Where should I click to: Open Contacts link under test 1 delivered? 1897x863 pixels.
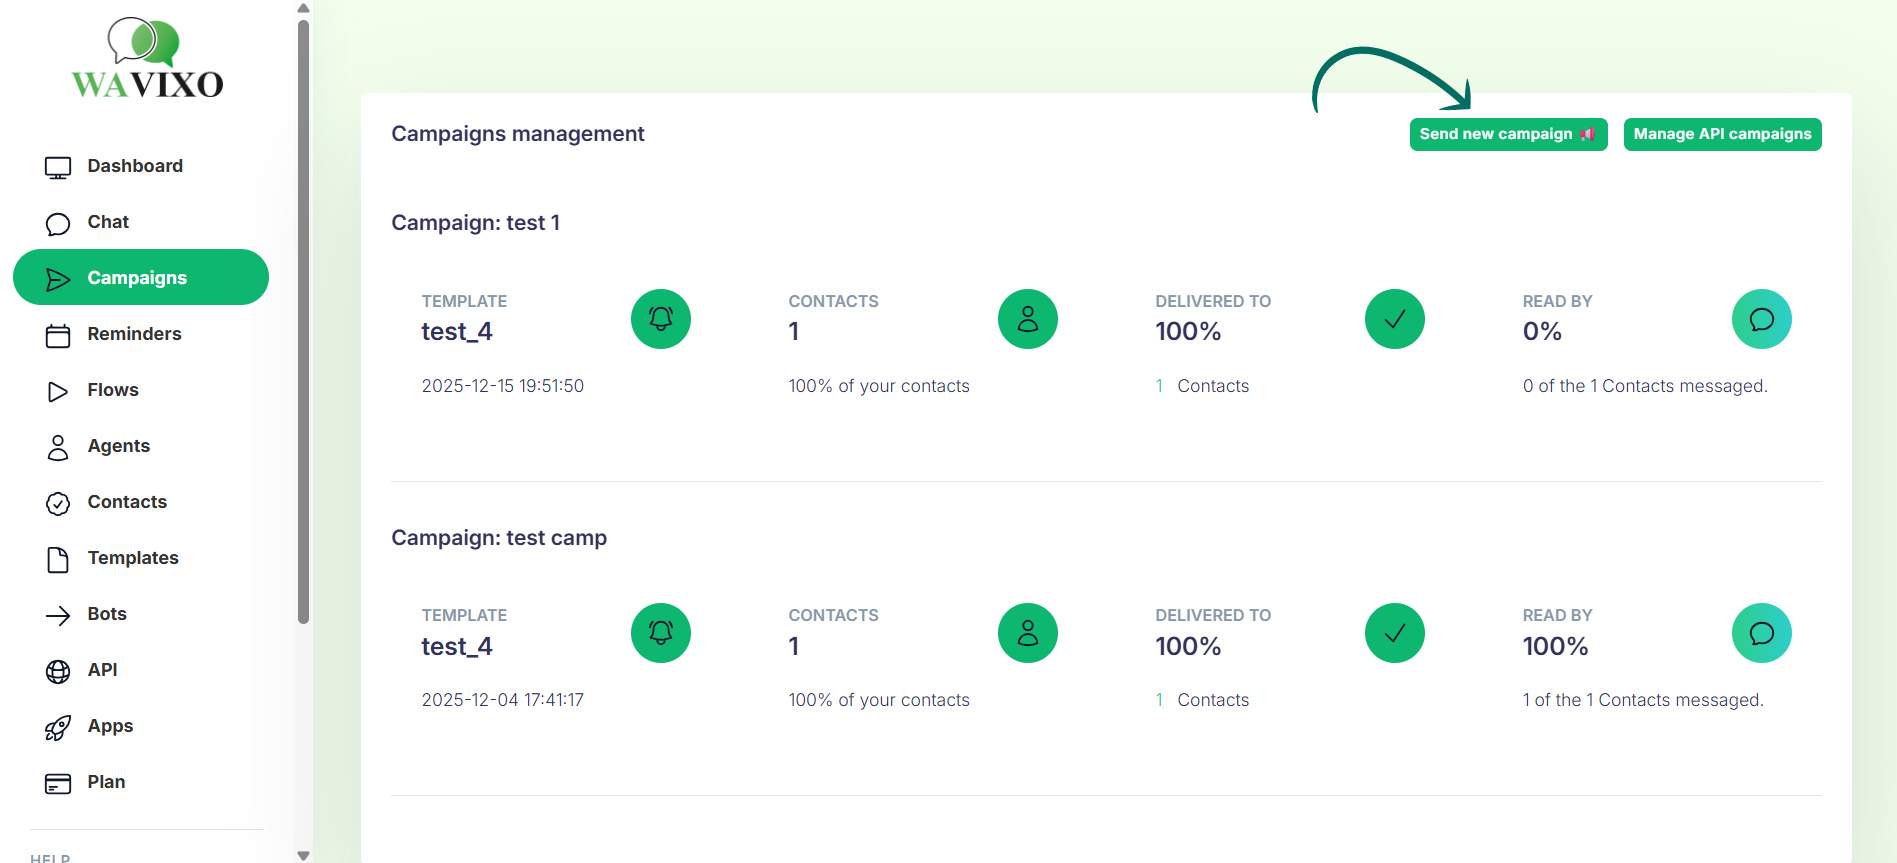pos(1212,386)
